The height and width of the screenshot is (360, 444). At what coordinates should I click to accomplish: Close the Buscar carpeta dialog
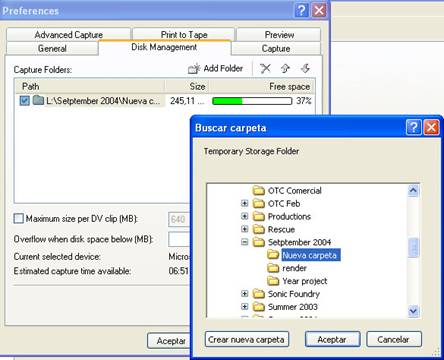click(x=431, y=128)
